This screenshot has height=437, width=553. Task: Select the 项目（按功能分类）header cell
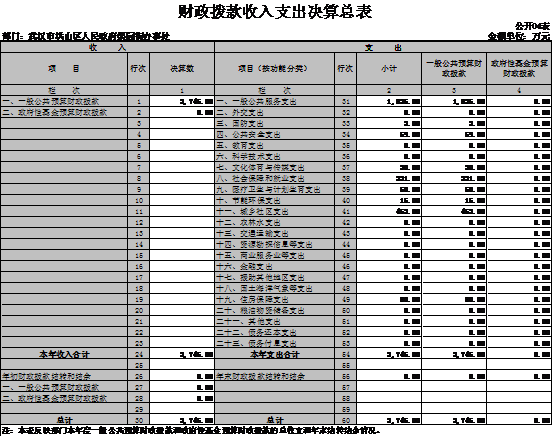tap(274, 69)
